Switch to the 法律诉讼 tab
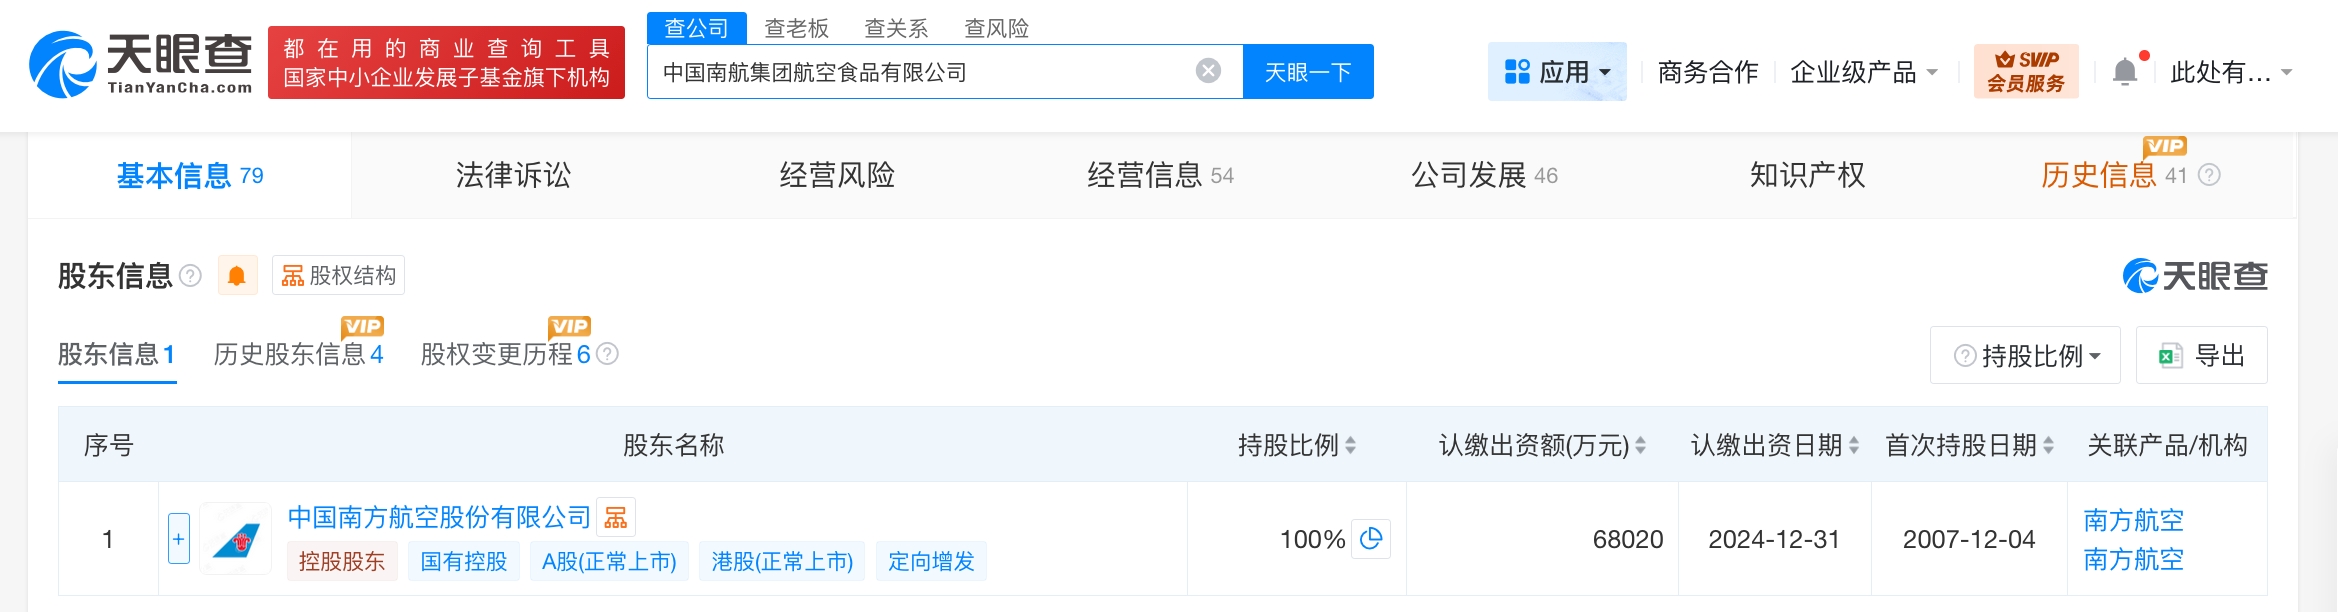This screenshot has width=2338, height=612. [513, 176]
